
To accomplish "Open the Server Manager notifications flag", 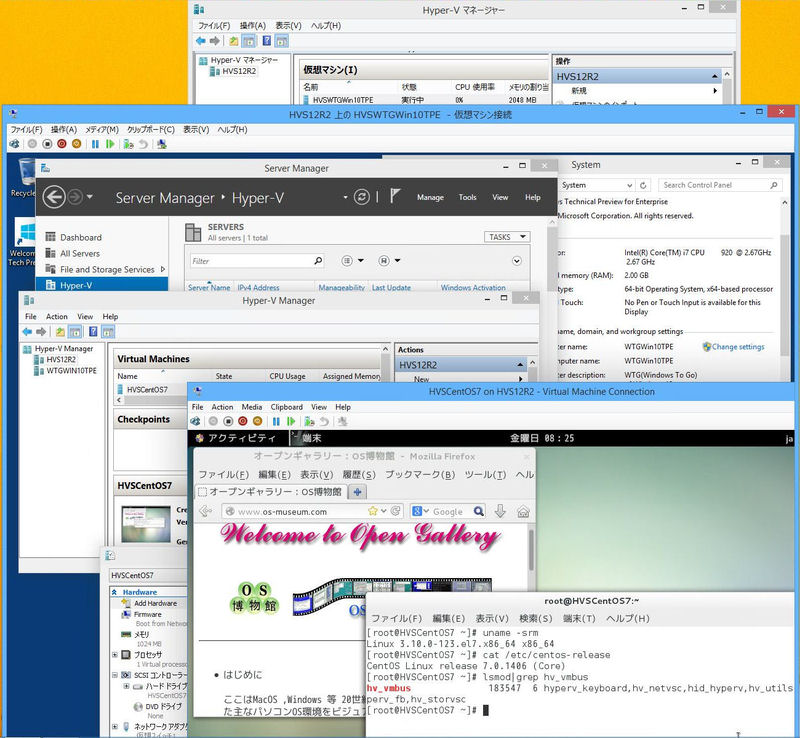I will [395, 196].
